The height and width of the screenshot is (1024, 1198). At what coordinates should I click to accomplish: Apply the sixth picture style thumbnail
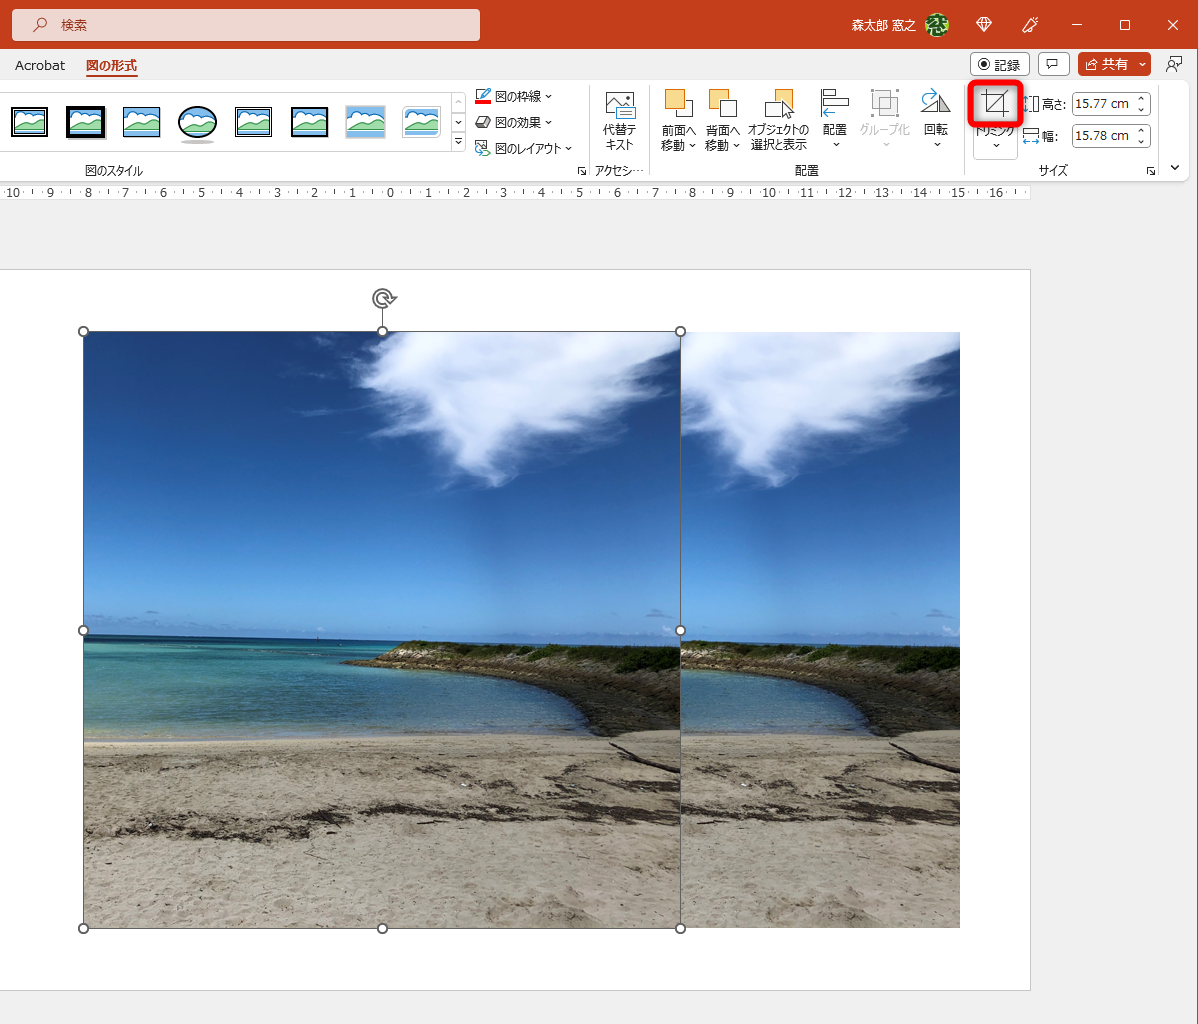[309, 122]
